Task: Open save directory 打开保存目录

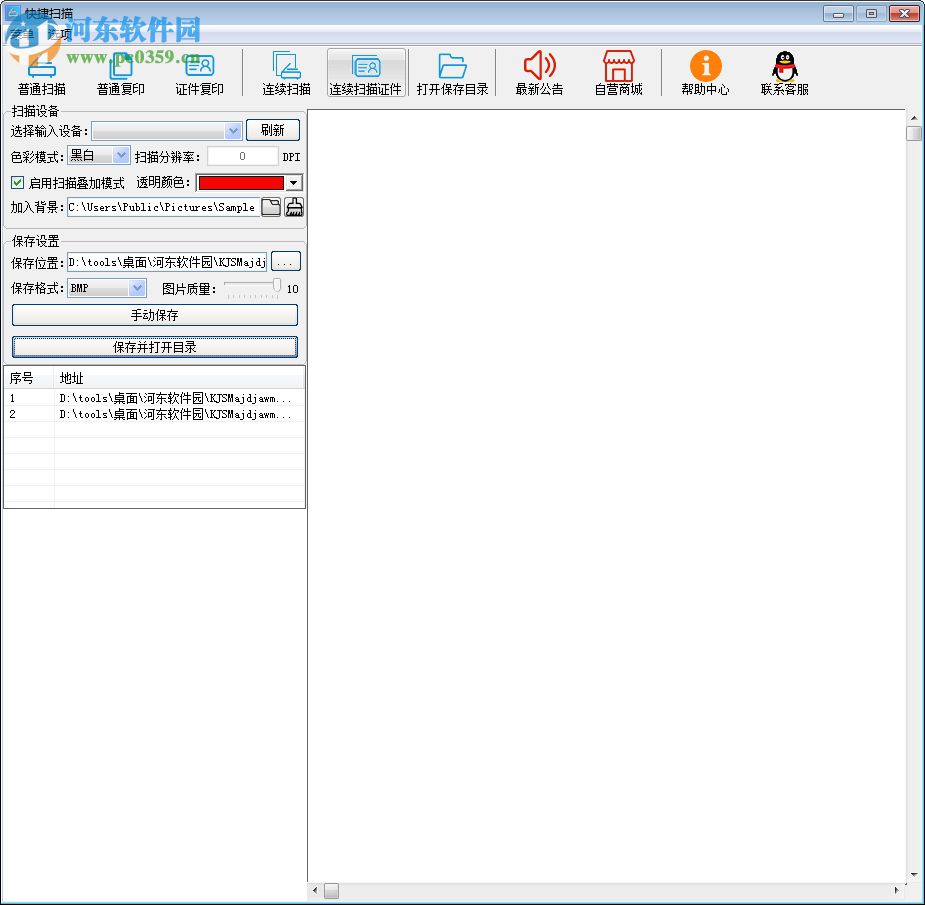Action: click(x=452, y=73)
